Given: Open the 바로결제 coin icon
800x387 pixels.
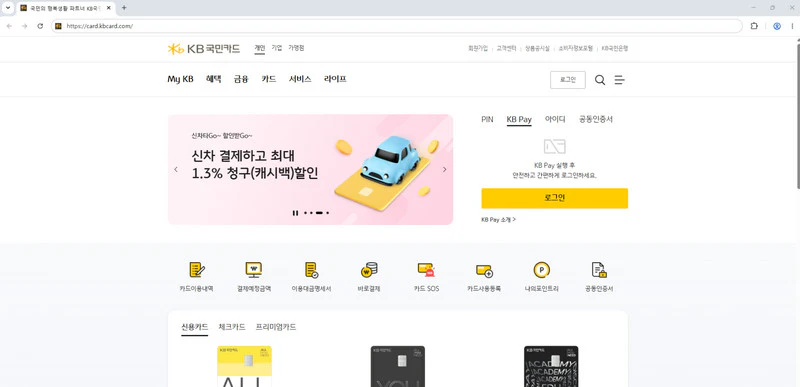Looking at the screenshot, I should (369, 270).
